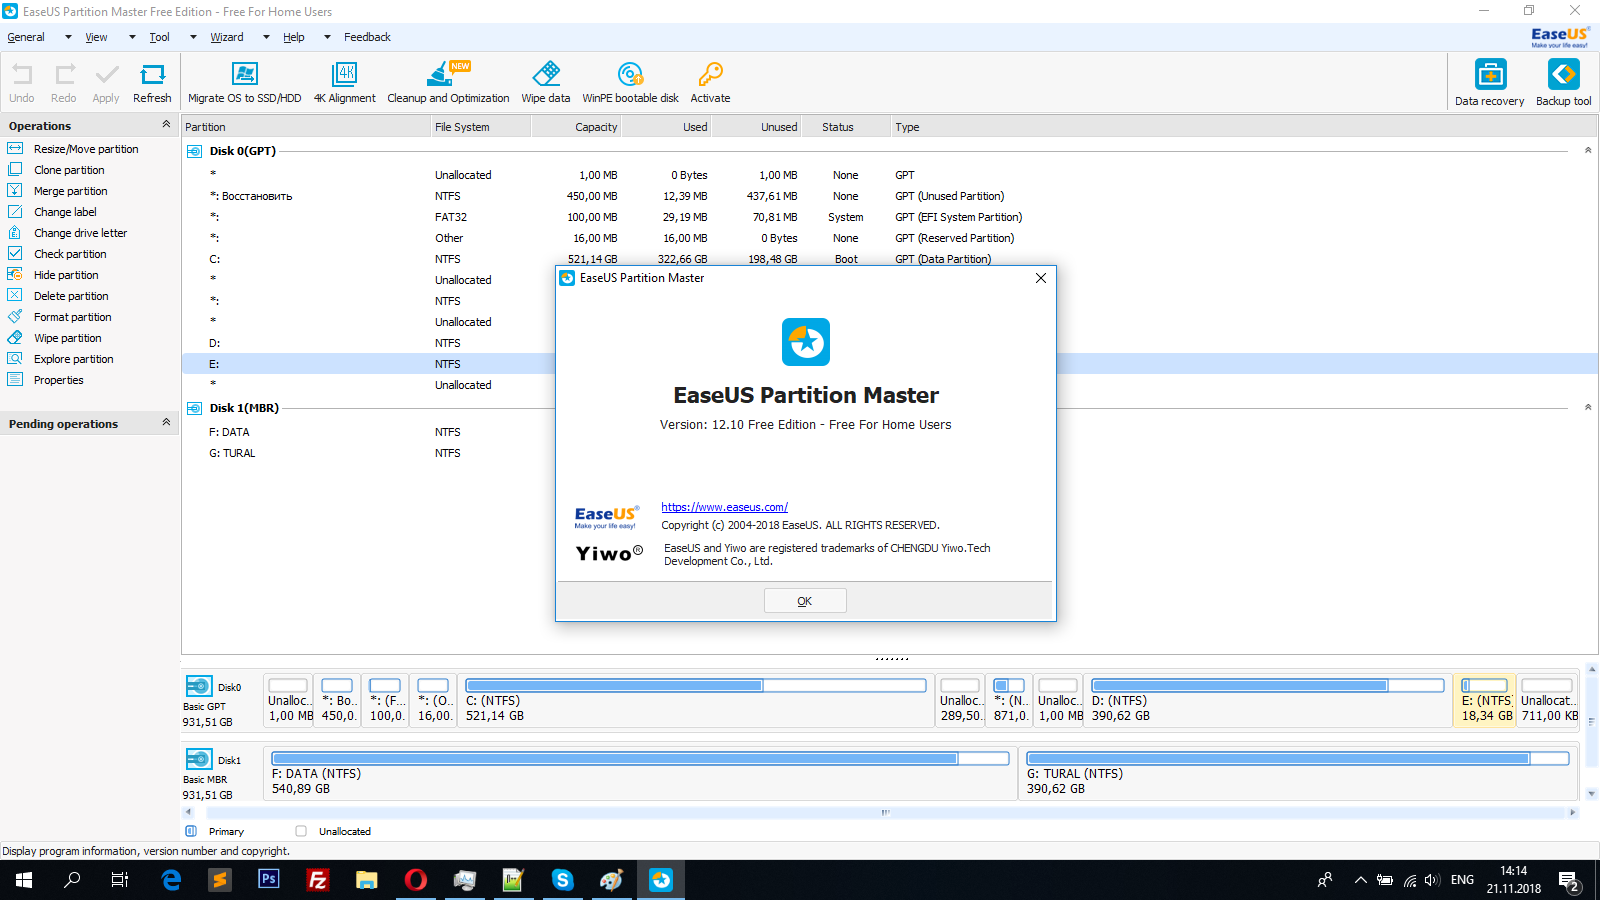Screen dimensions: 1600x900
Task: Sort by the Partition column header
Action: point(305,127)
